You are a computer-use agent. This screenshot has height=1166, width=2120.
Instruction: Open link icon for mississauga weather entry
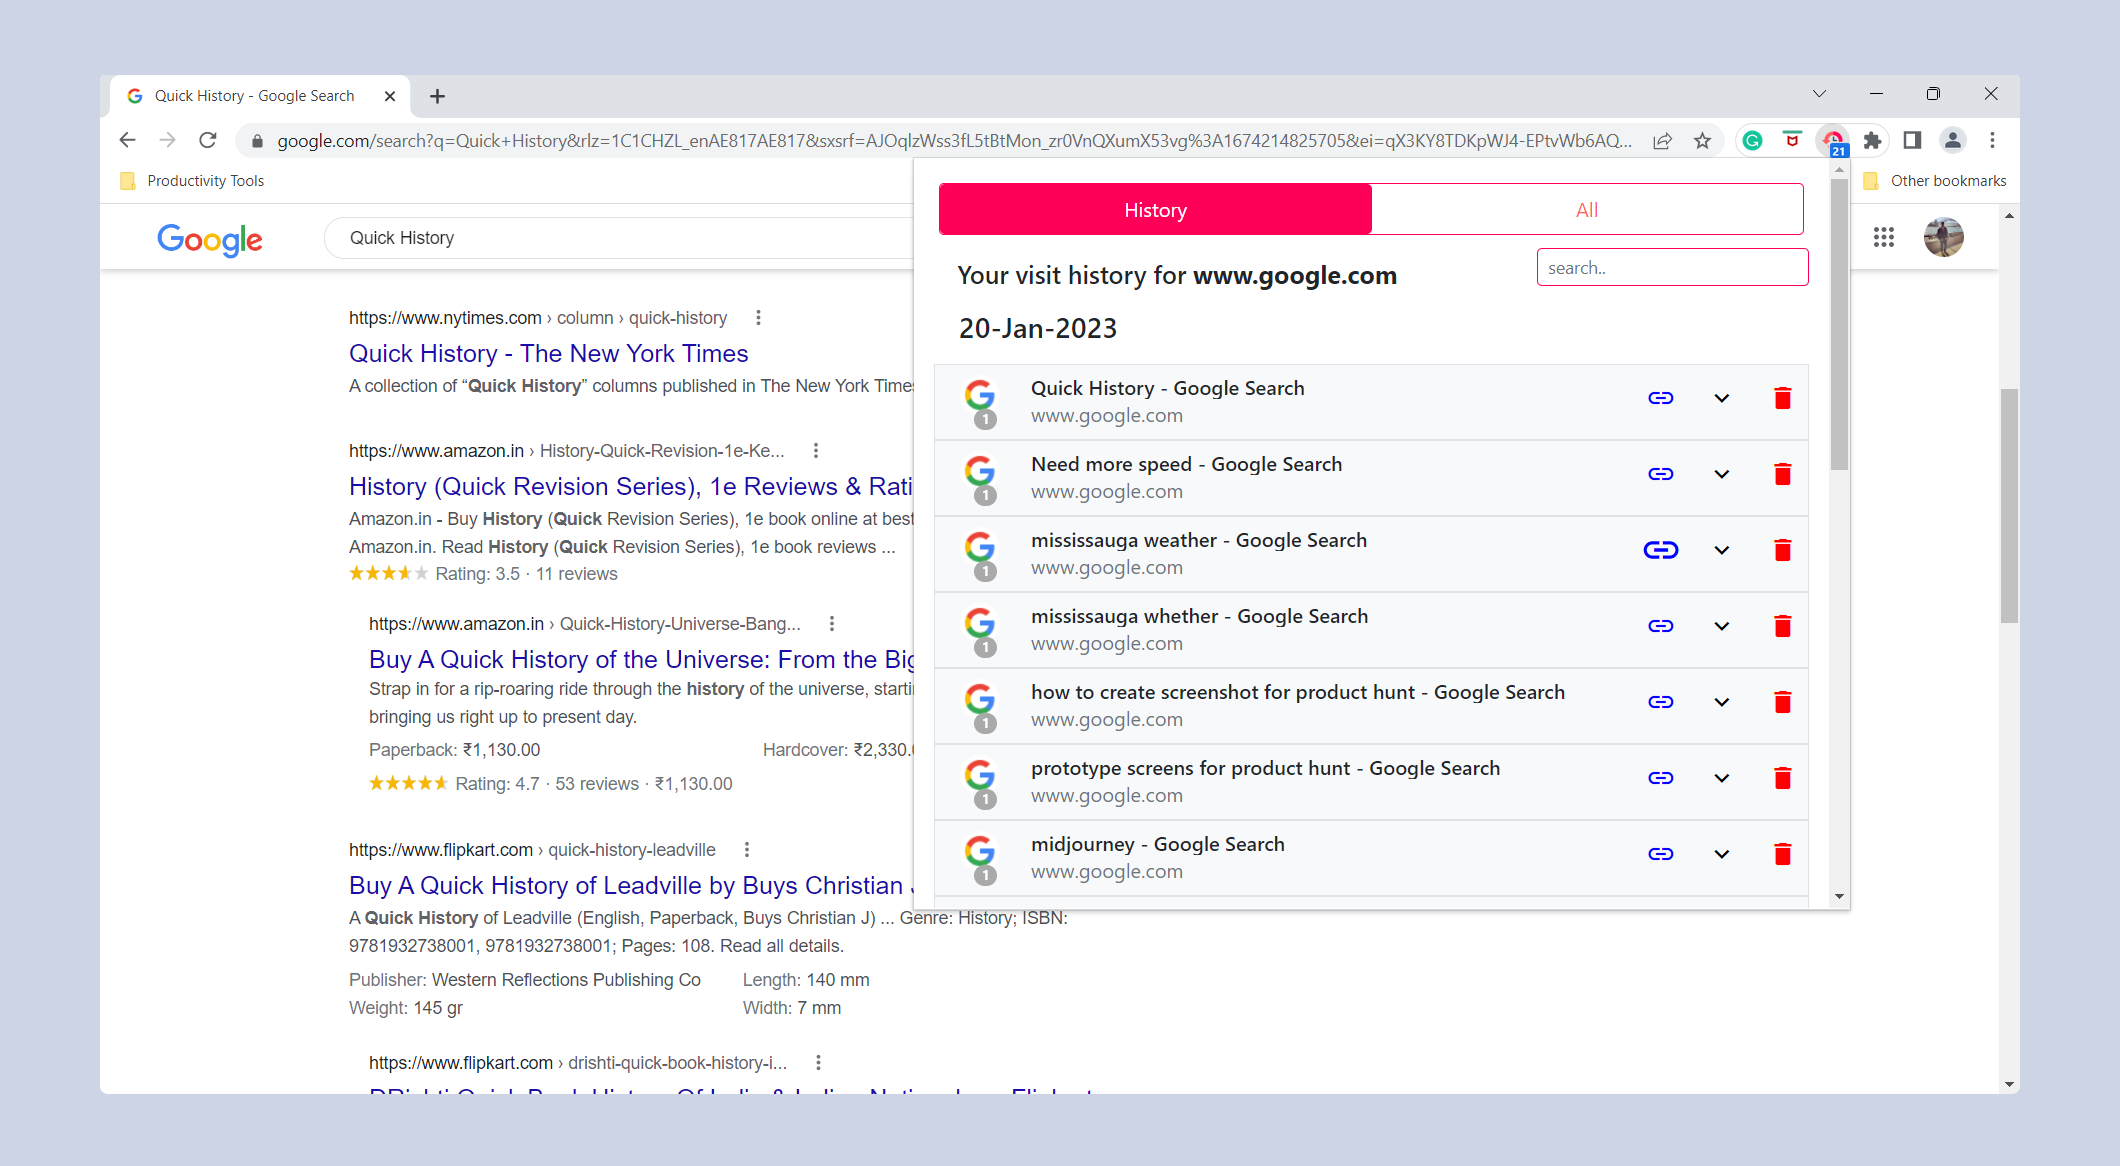click(1660, 550)
